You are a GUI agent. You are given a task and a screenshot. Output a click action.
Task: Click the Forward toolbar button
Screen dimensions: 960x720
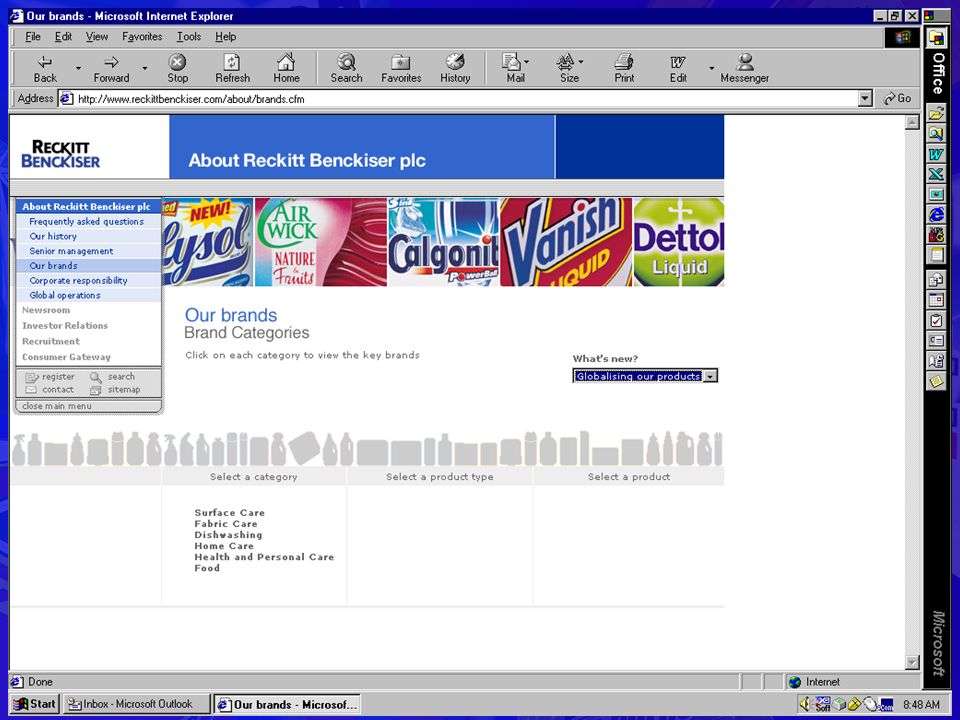pos(111,68)
